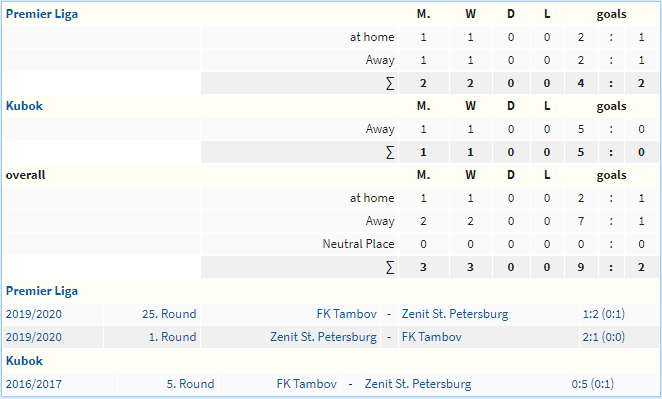Open the 25. Round link
662x399 pixels.
pyautogui.click(x=169, y=314)
